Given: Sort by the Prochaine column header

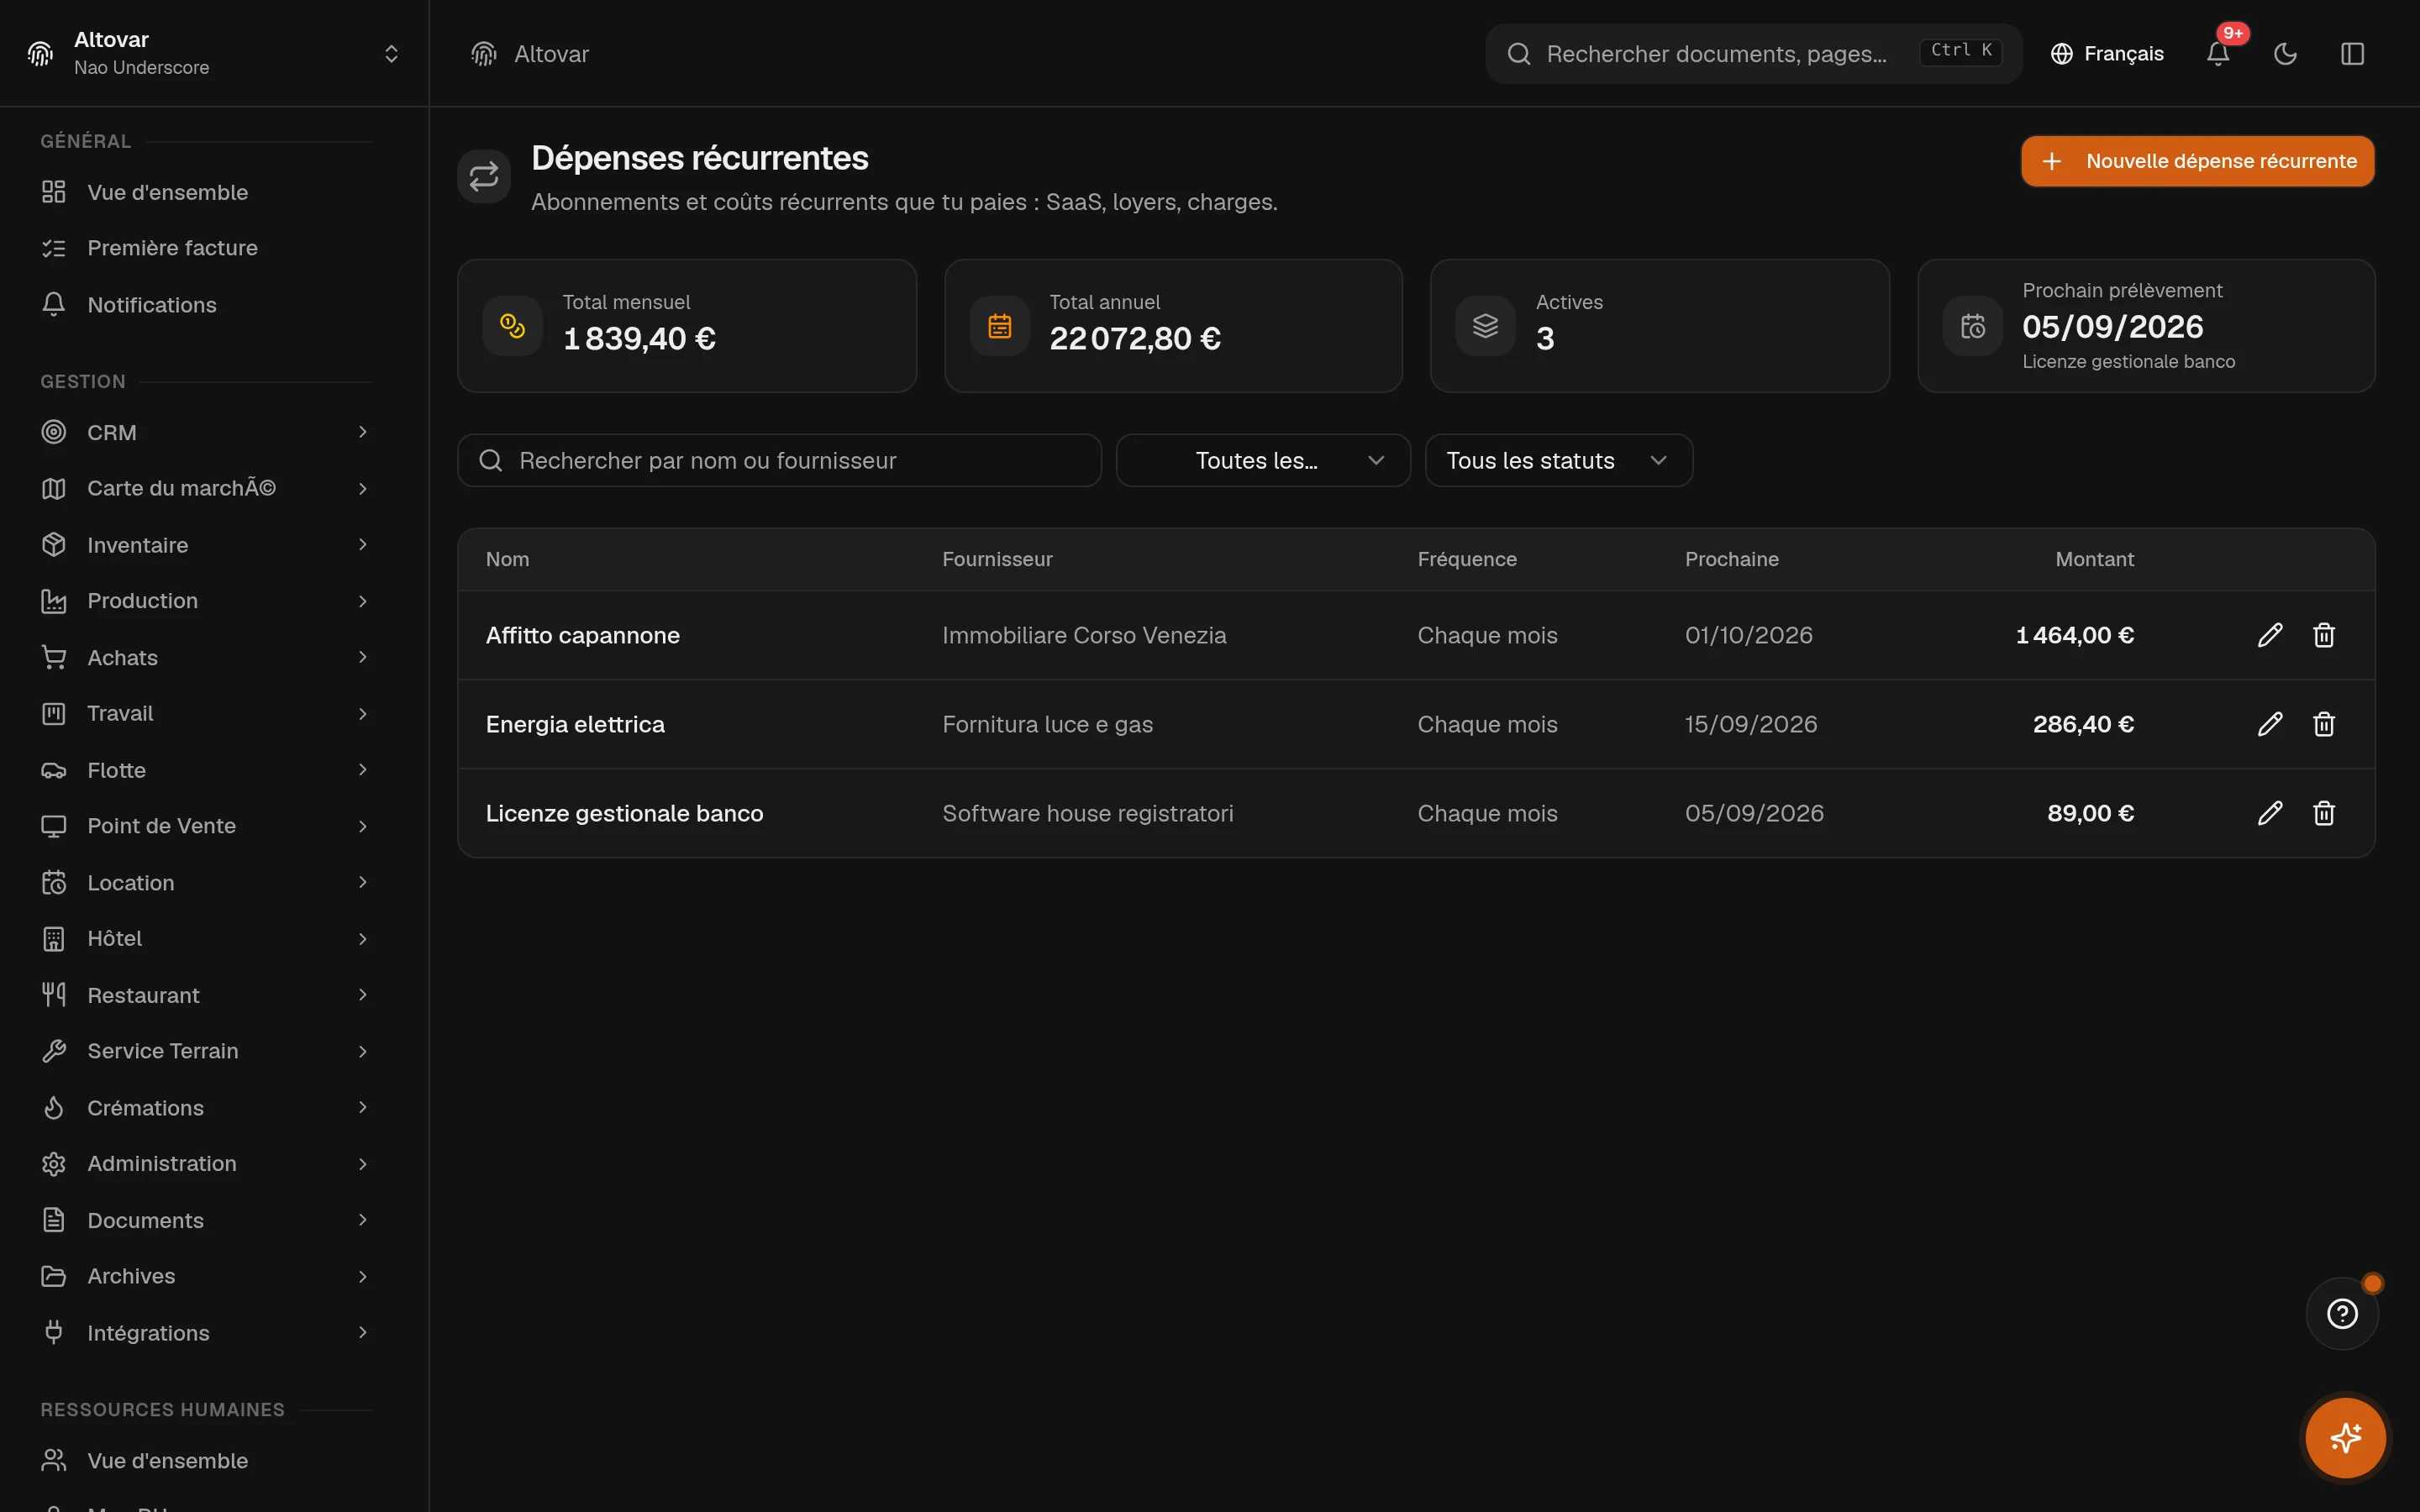Looking at the screenshot, I should (x=1732, y=559).
